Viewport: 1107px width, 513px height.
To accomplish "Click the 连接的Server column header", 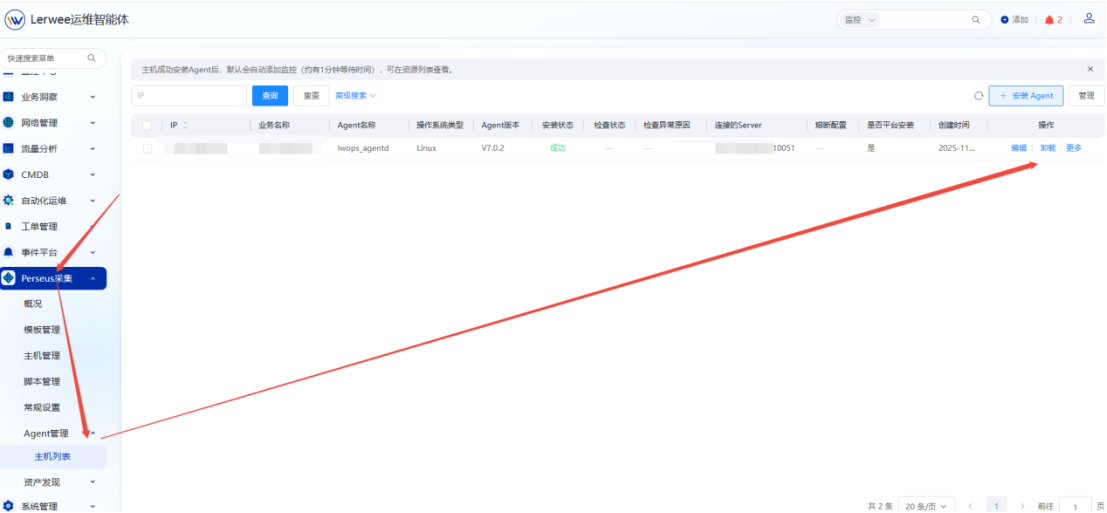I will pos(738,125).
